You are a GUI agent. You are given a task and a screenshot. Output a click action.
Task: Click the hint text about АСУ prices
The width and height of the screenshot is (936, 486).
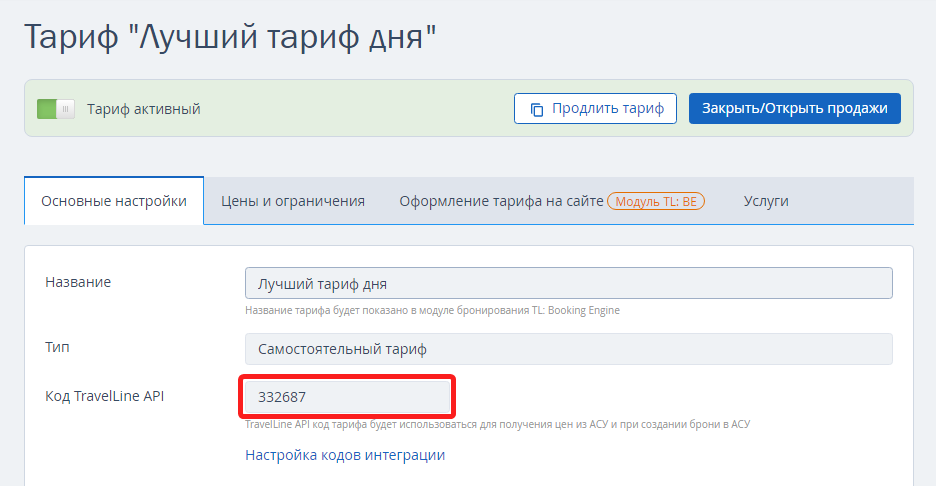(x=497, y=424)
